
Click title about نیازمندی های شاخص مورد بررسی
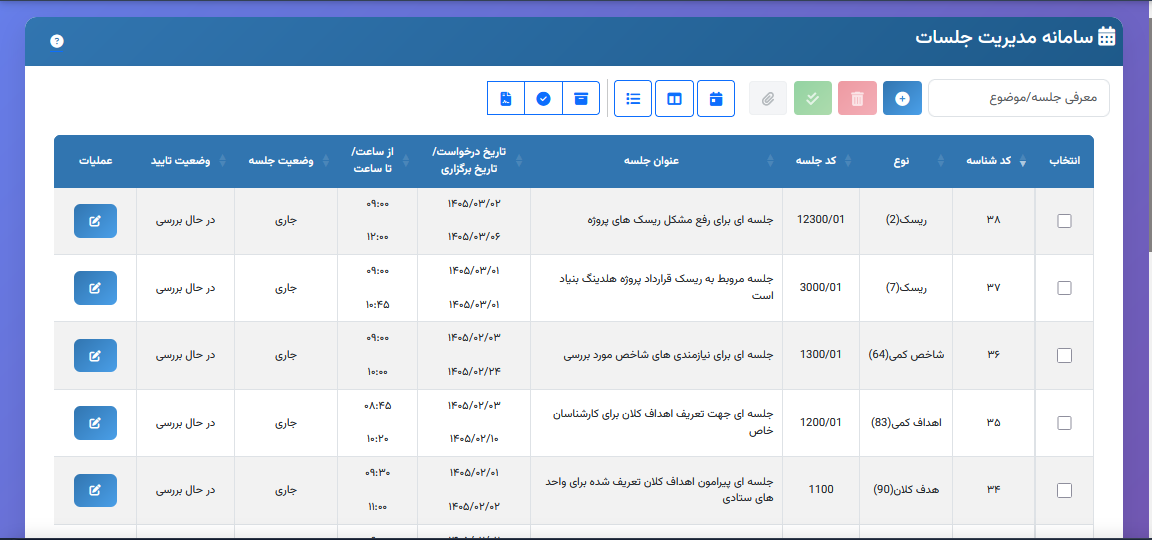[x=669, y=356]
